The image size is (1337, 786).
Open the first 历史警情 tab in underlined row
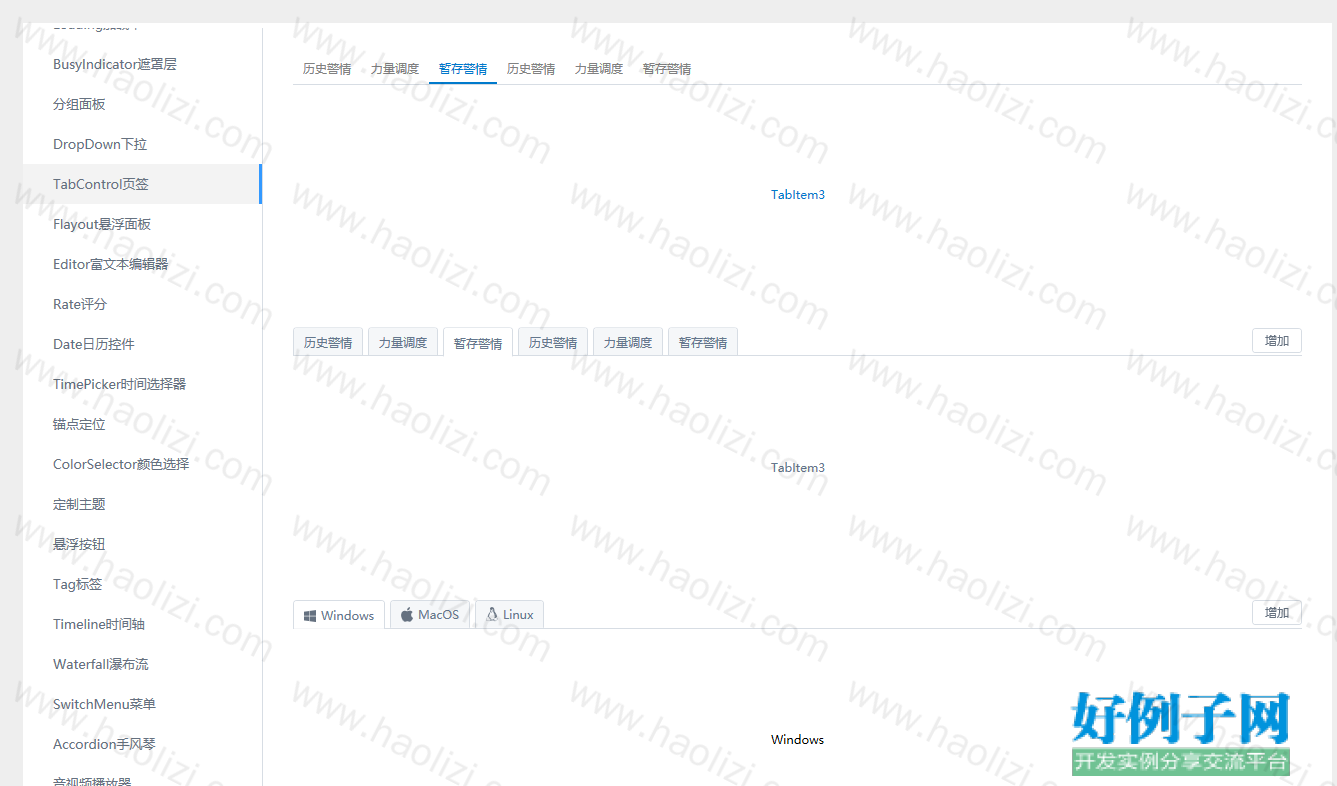pyautogui.click(x=327, y=69)
